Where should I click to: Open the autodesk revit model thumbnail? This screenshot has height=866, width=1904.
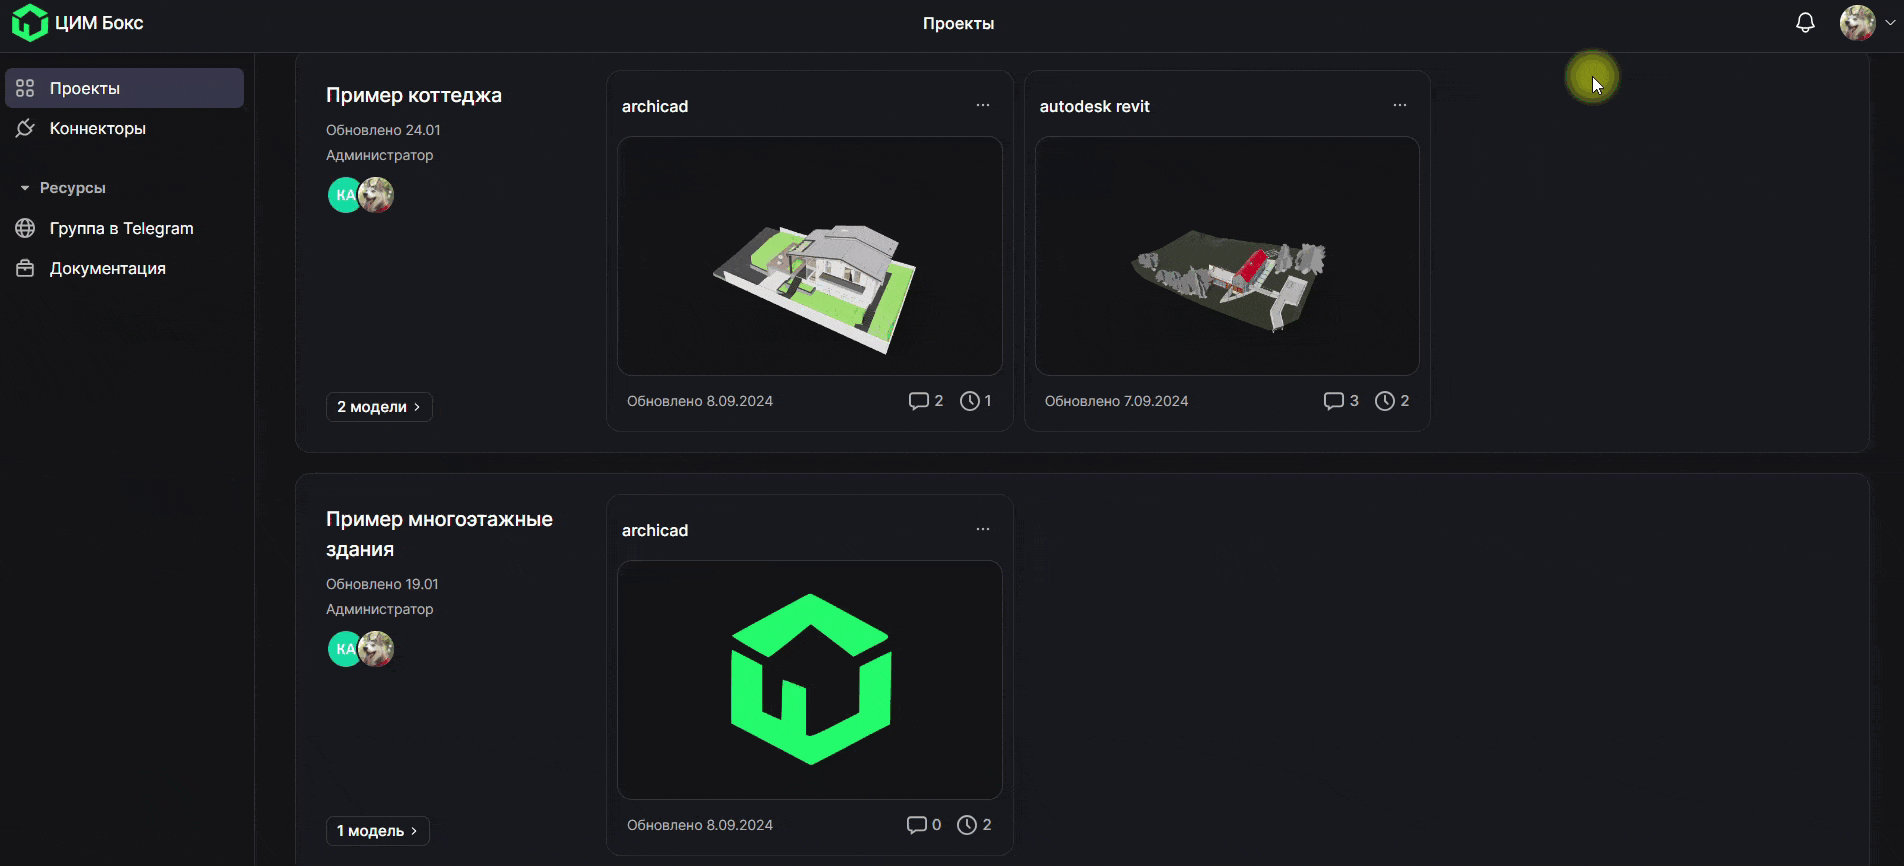pyautogui.click(x=1227, y=256)
